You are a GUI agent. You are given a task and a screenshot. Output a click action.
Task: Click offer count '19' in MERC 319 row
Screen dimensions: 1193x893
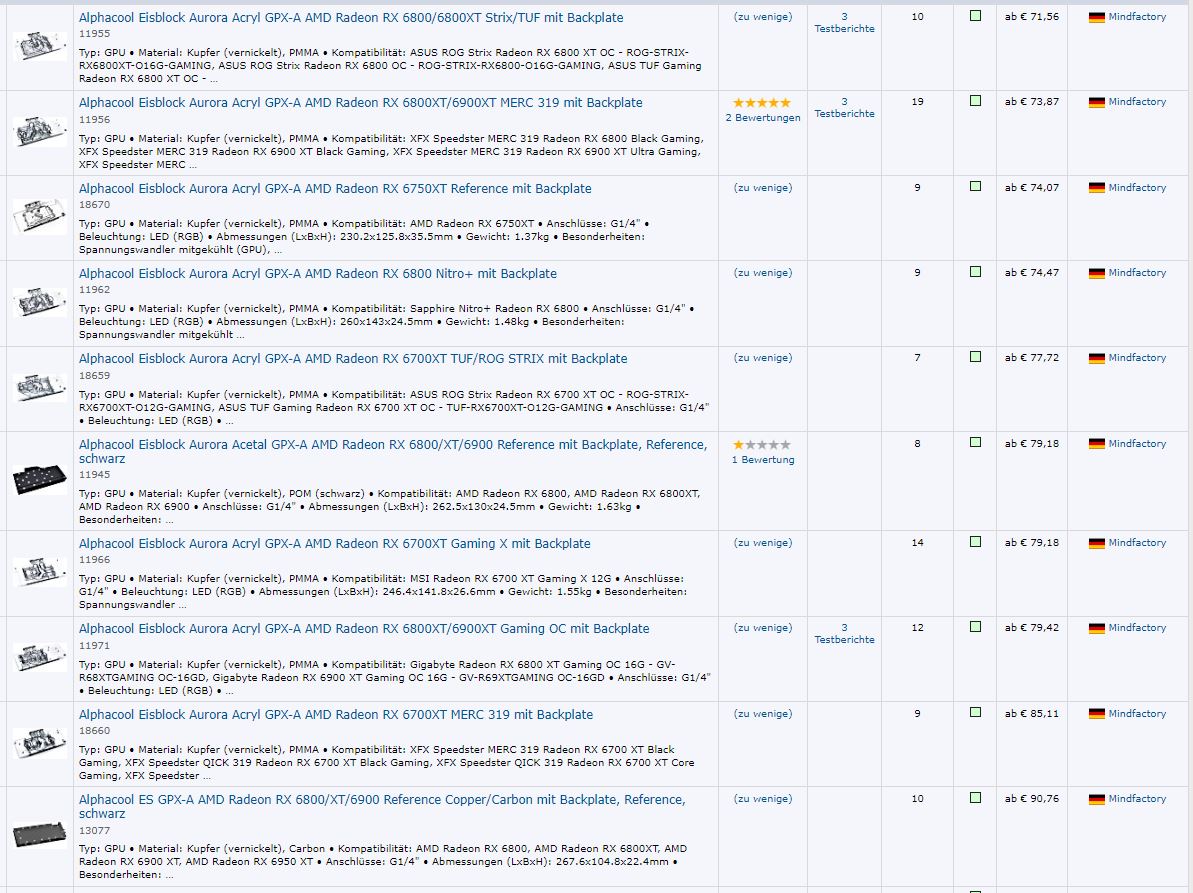(x=918, y=102)
